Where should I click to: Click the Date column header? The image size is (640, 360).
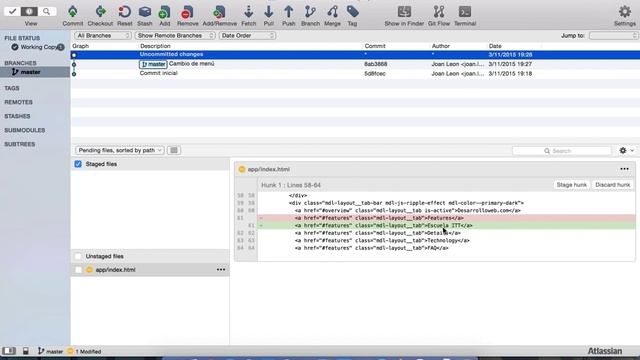pyautogui.click(x=495, y=46)
